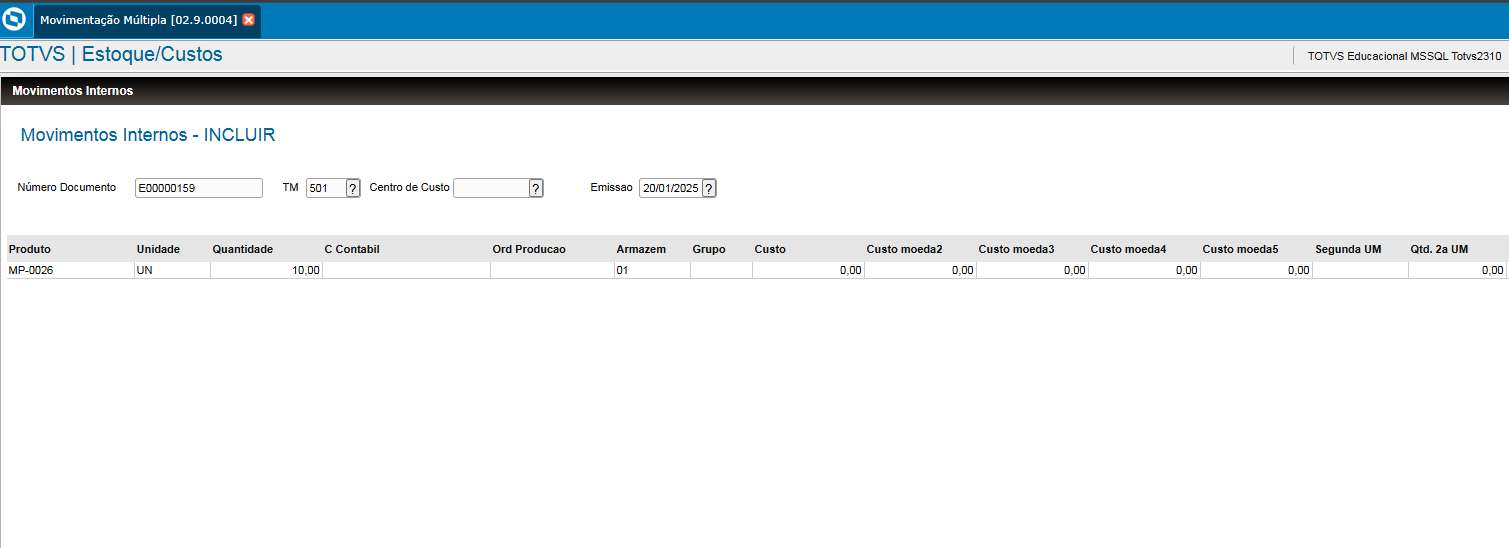Viewport: 1509px width, 548px height.
Task: Select the empty Grupo cell
Action: point(721,270)
